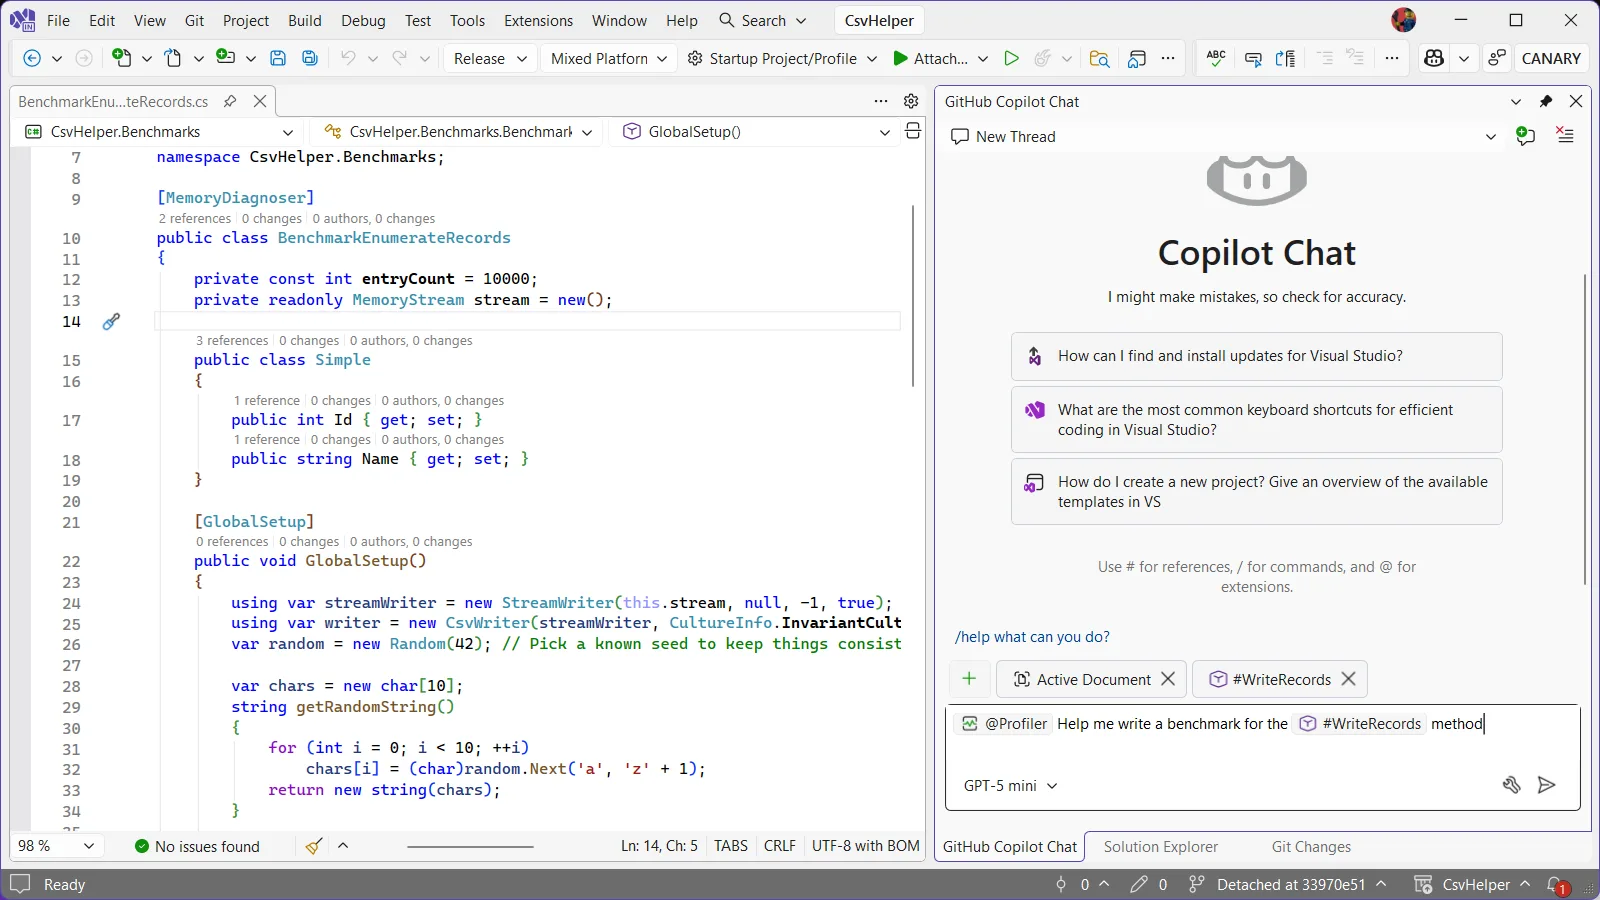This screenshot has width=1600, height=900.
Task: Start debugging with the green play button
Action: click(x=1012, y=58)
